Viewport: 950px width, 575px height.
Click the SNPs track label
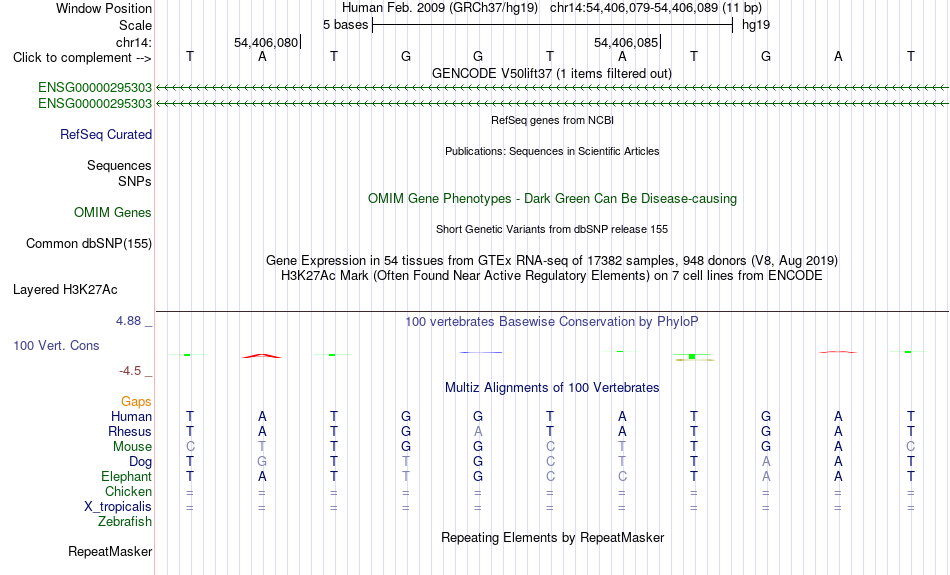coord(135,181)
